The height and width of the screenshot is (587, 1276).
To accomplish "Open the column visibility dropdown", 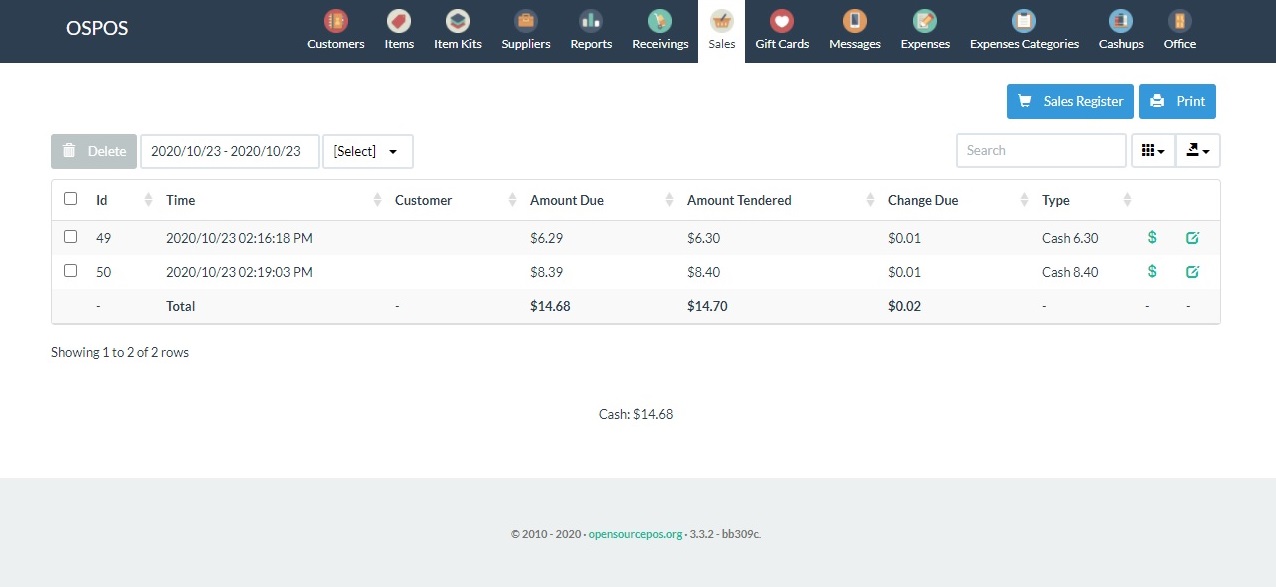I will tap(1152, 150).
